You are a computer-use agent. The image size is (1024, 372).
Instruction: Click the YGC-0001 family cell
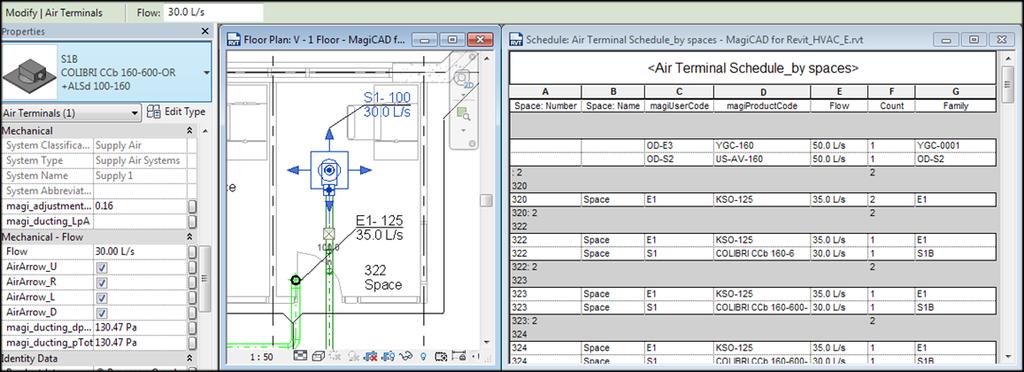point(955,146)
